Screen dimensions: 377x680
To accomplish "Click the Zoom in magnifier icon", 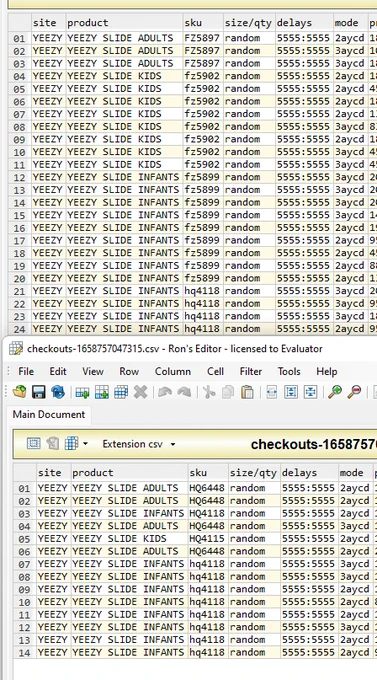I will click(334, 392).
